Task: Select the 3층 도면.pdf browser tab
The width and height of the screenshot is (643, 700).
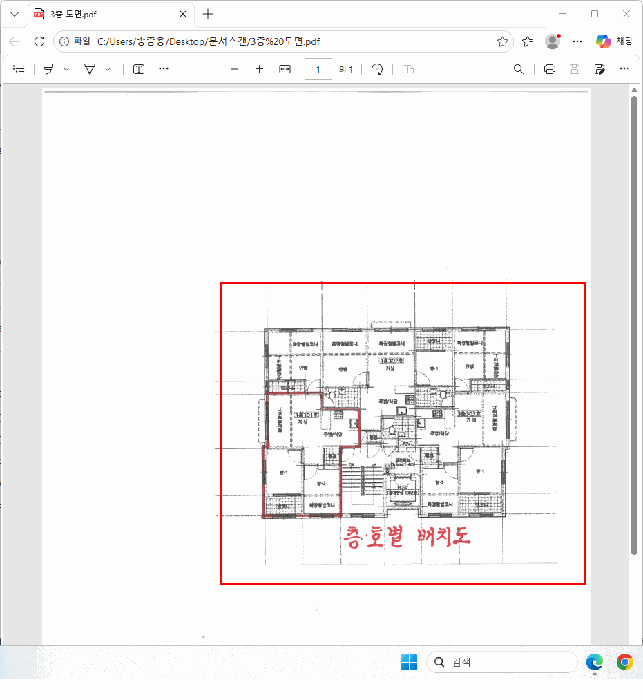Action: pyautogui.click(x=112, y=14)
